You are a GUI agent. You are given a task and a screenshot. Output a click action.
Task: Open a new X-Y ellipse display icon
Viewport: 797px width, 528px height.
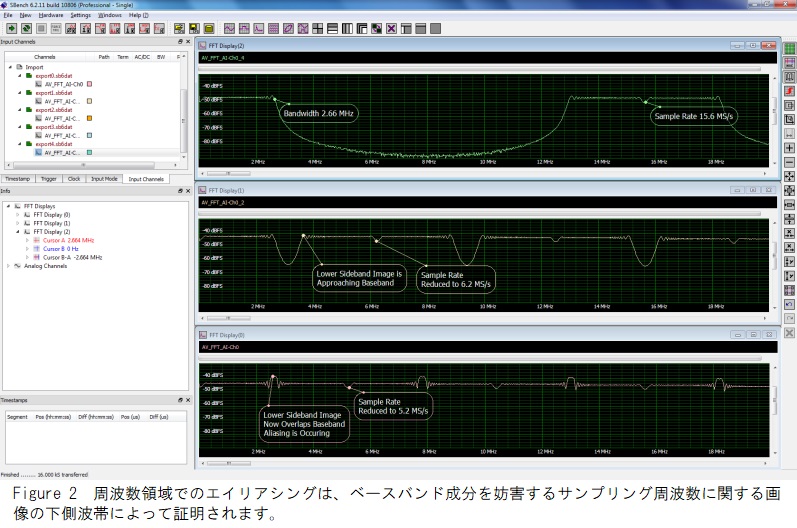(288, 28)
